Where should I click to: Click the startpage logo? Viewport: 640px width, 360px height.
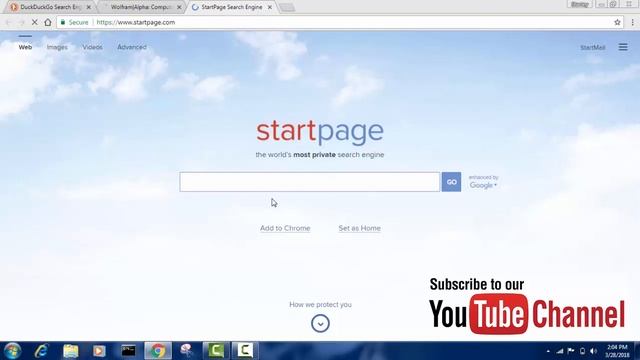click(320, 132)
